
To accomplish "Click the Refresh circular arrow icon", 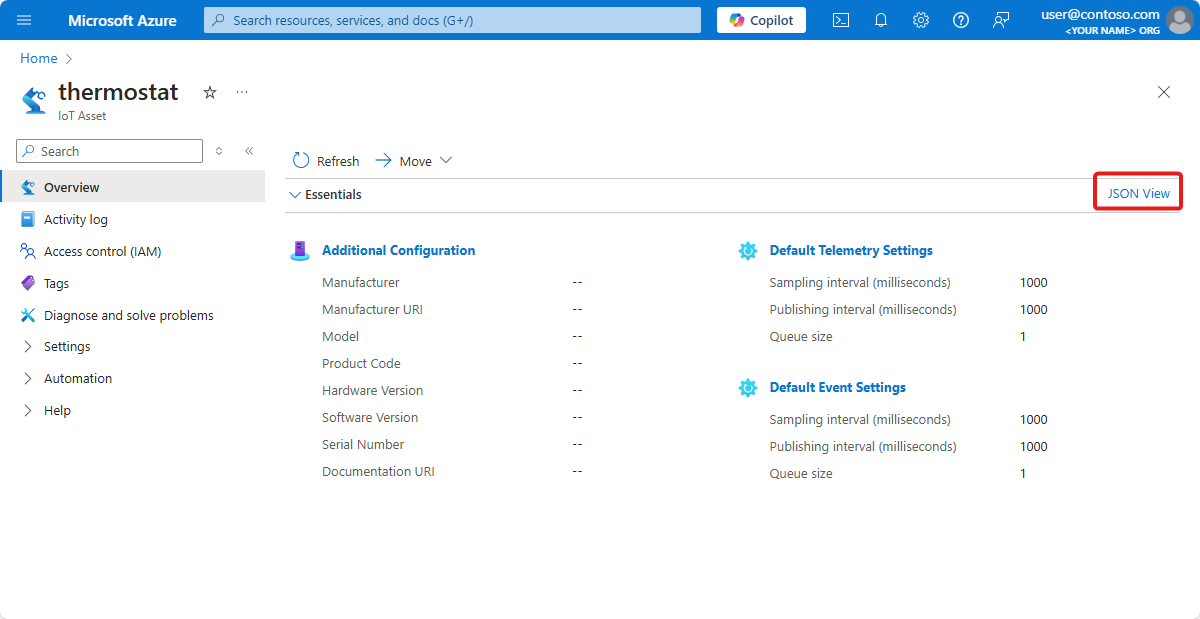I will tap(301, 161).
